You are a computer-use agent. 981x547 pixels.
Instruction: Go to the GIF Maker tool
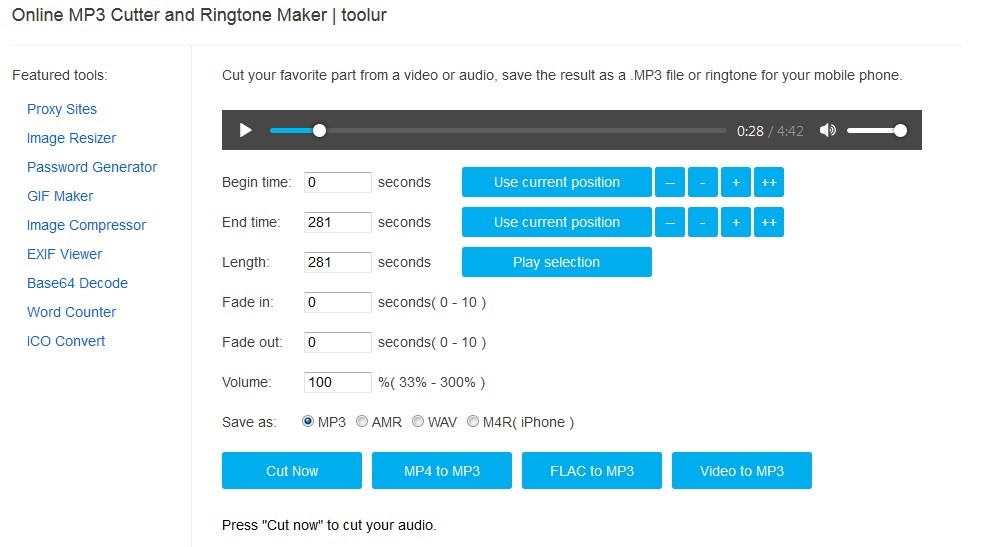[x=60, y=196]
